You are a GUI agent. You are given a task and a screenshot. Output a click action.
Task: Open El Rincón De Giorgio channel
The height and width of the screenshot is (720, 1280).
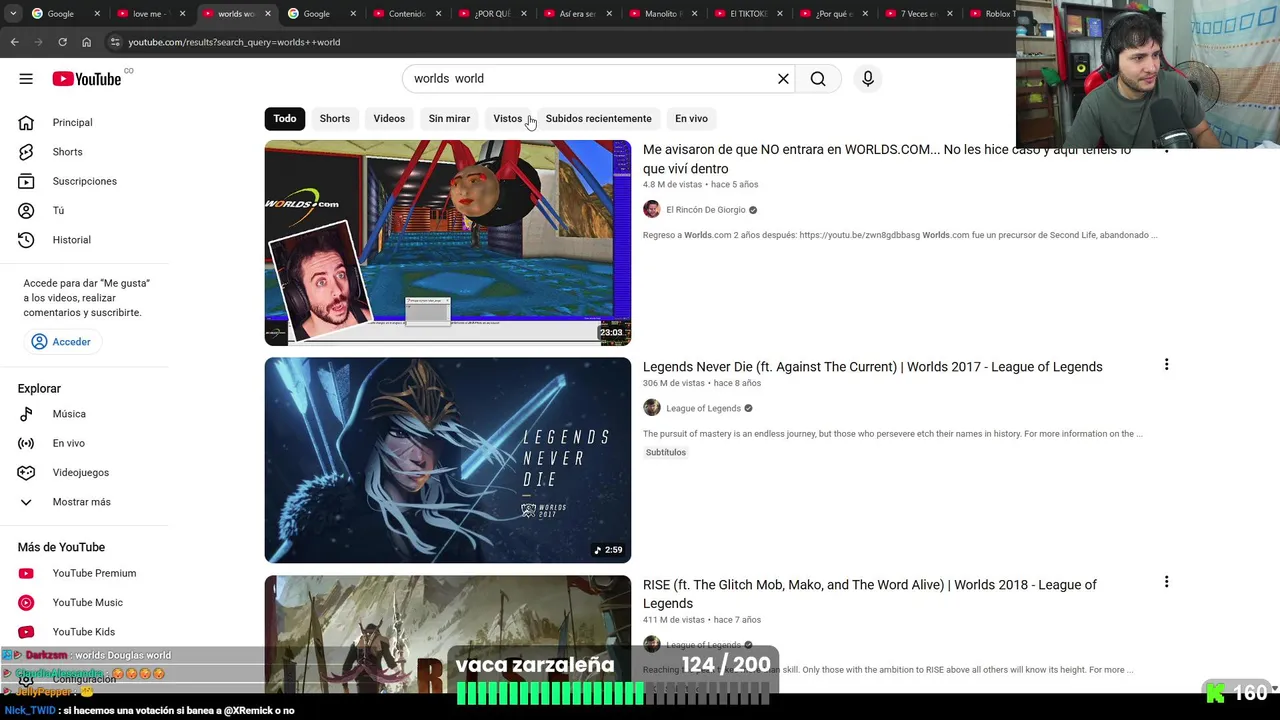coord(706,210)
